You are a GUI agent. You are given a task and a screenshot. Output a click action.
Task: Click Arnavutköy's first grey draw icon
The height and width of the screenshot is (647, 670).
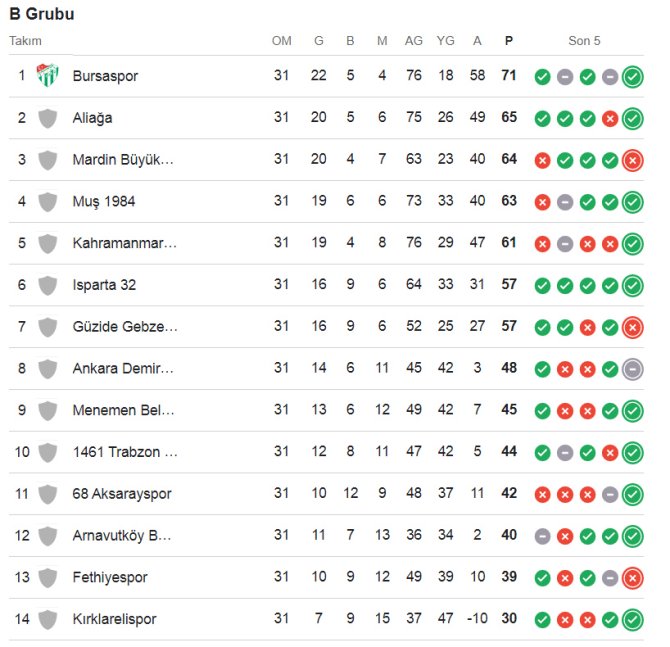(542, 536)
